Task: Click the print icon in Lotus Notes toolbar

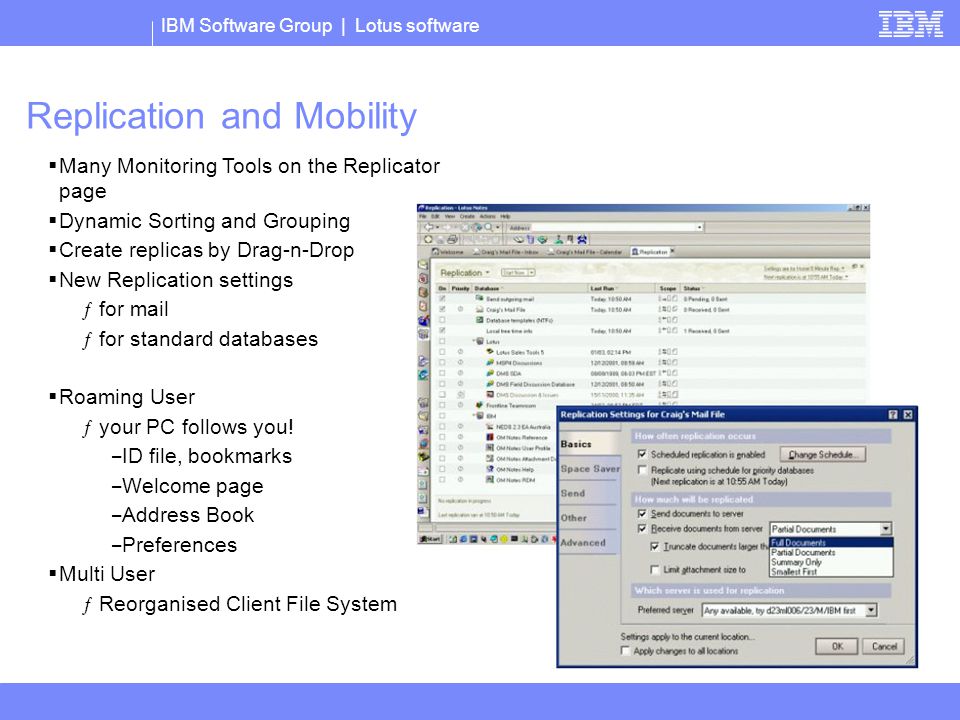Action: coord(453,239)
